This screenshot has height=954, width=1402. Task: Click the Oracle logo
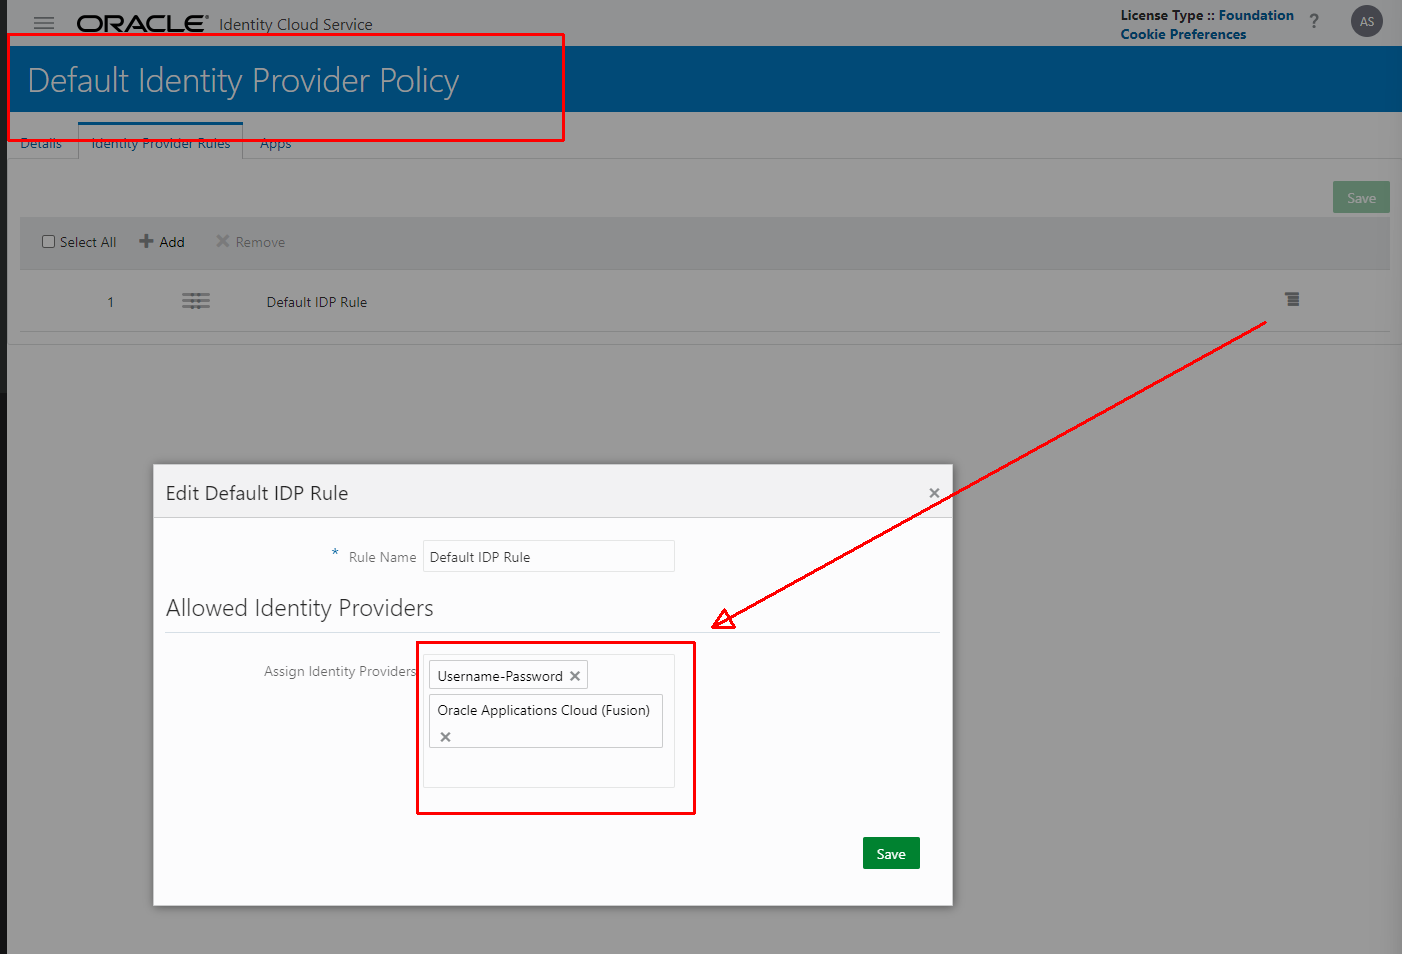pos(142,23)
